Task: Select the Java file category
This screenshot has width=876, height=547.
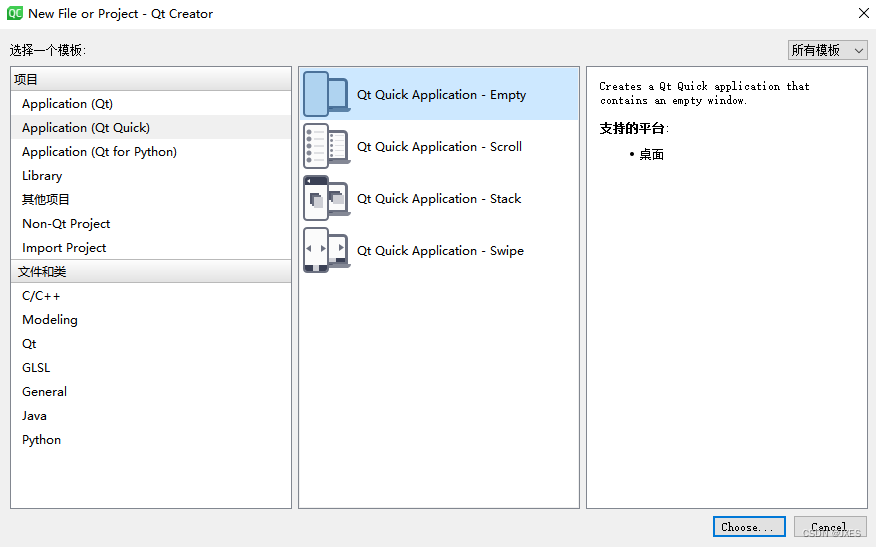Action: tap(151, 416)
